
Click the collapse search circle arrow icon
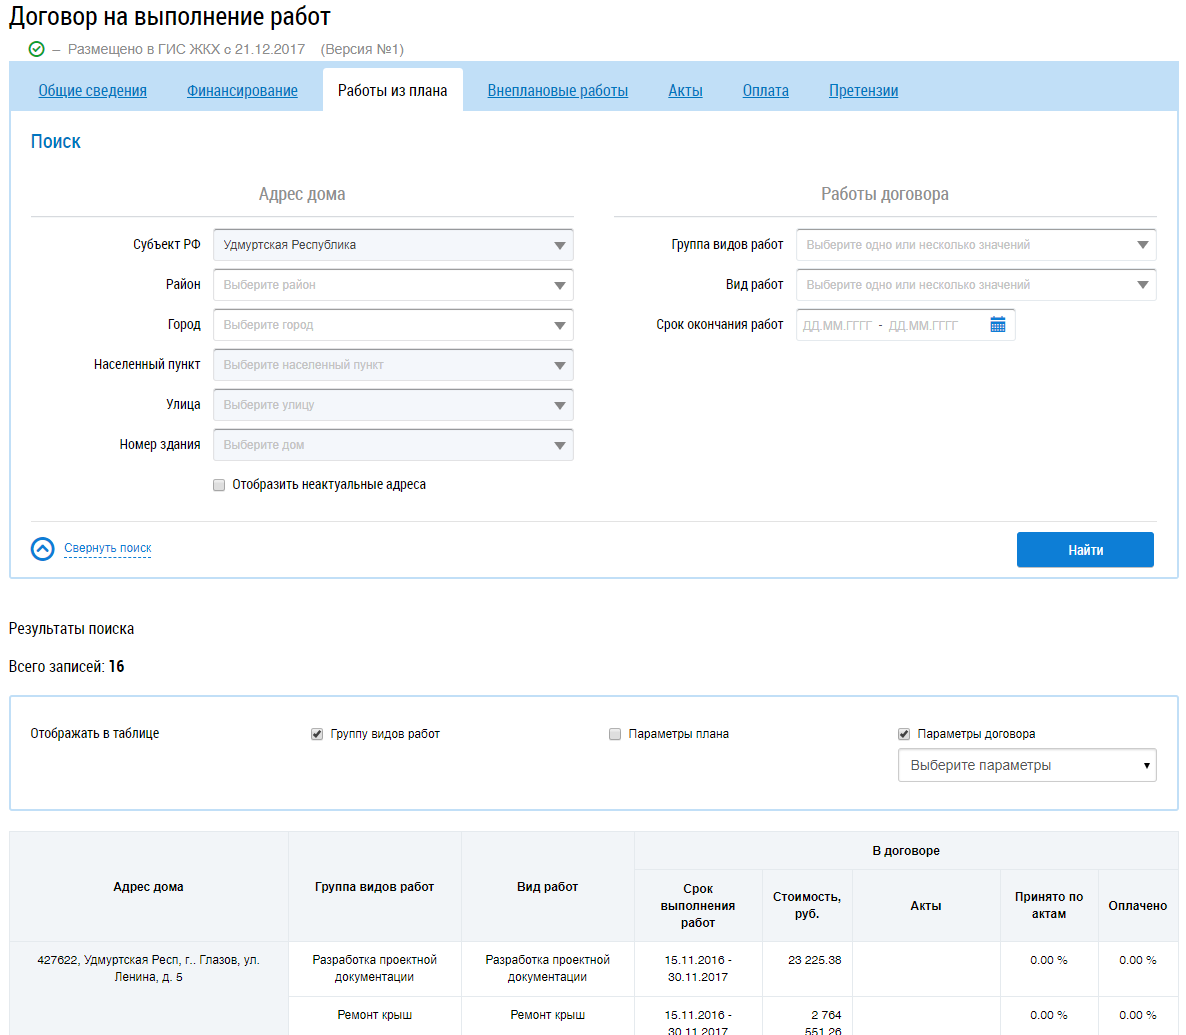click(x=43, y=549)
